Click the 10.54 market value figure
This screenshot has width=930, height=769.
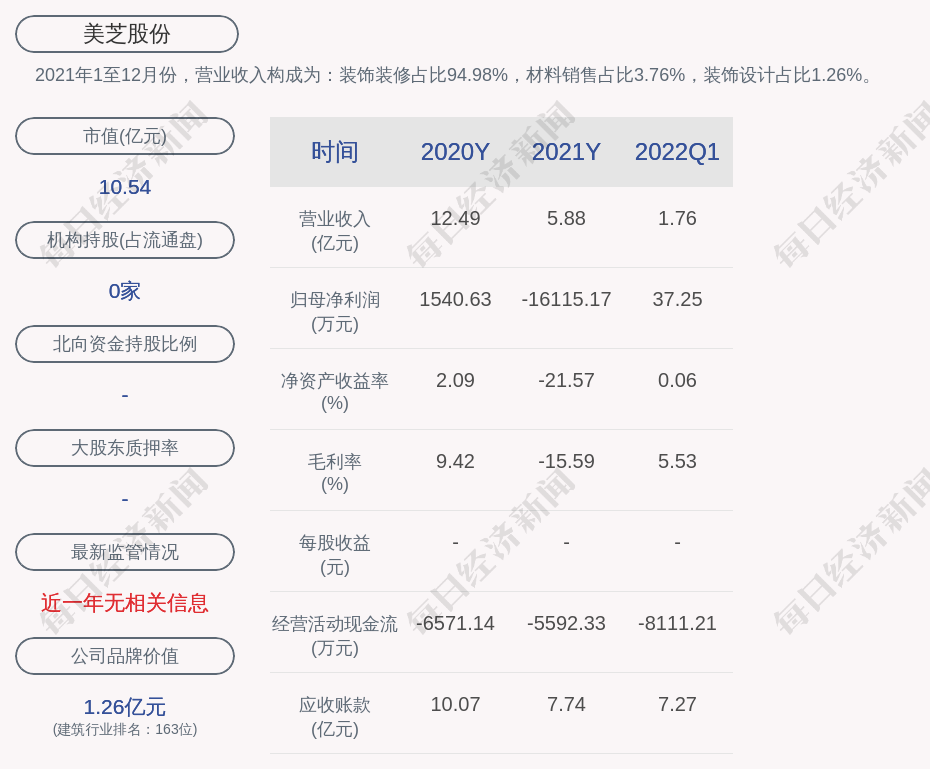125,187
